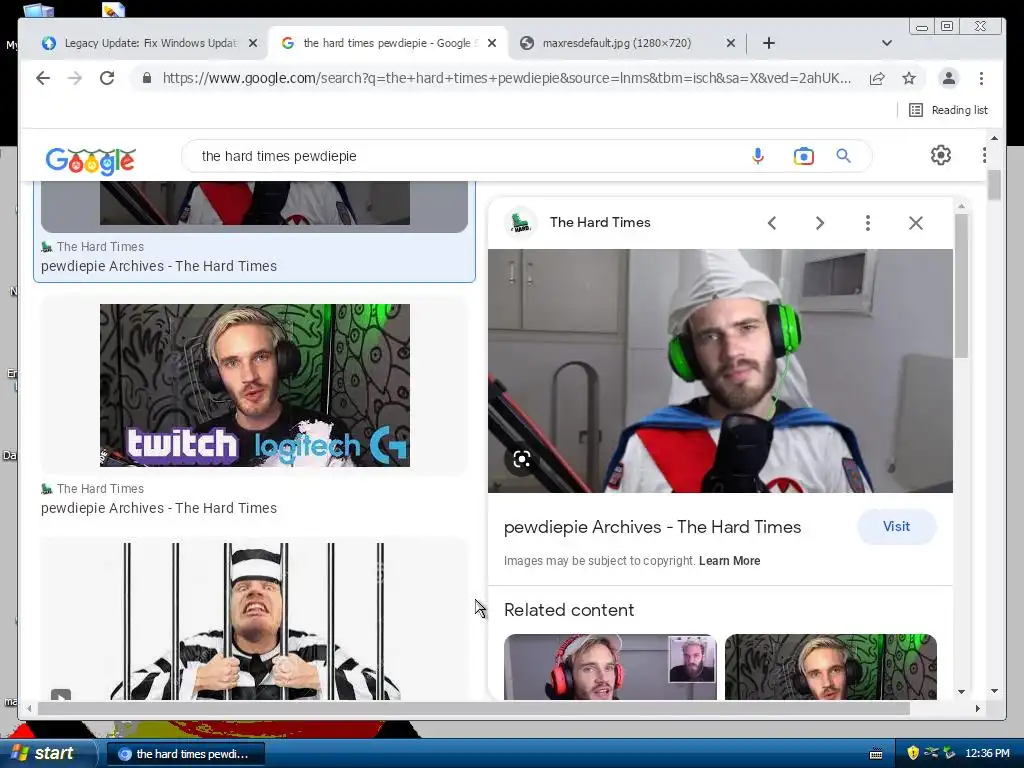Click the Google holiday logo
1024x768 pixels.
coord(90,160)
